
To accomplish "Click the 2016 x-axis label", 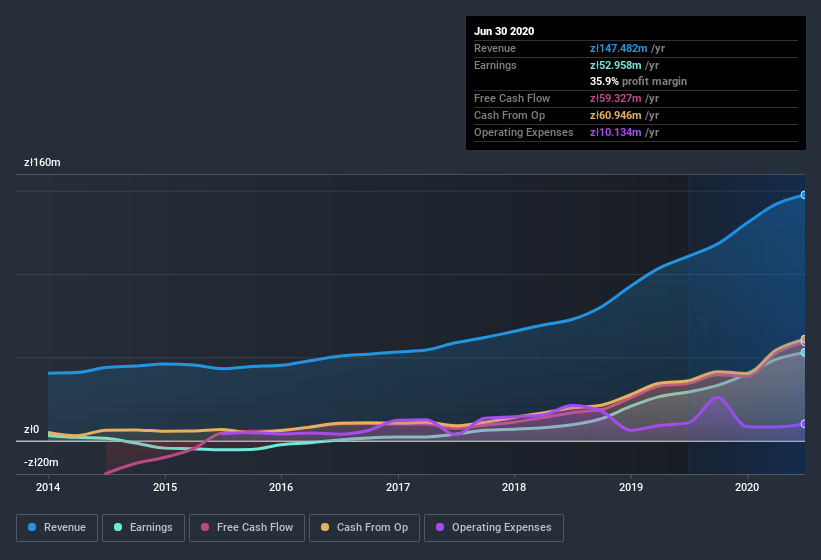I will click(x=281, y=487).
